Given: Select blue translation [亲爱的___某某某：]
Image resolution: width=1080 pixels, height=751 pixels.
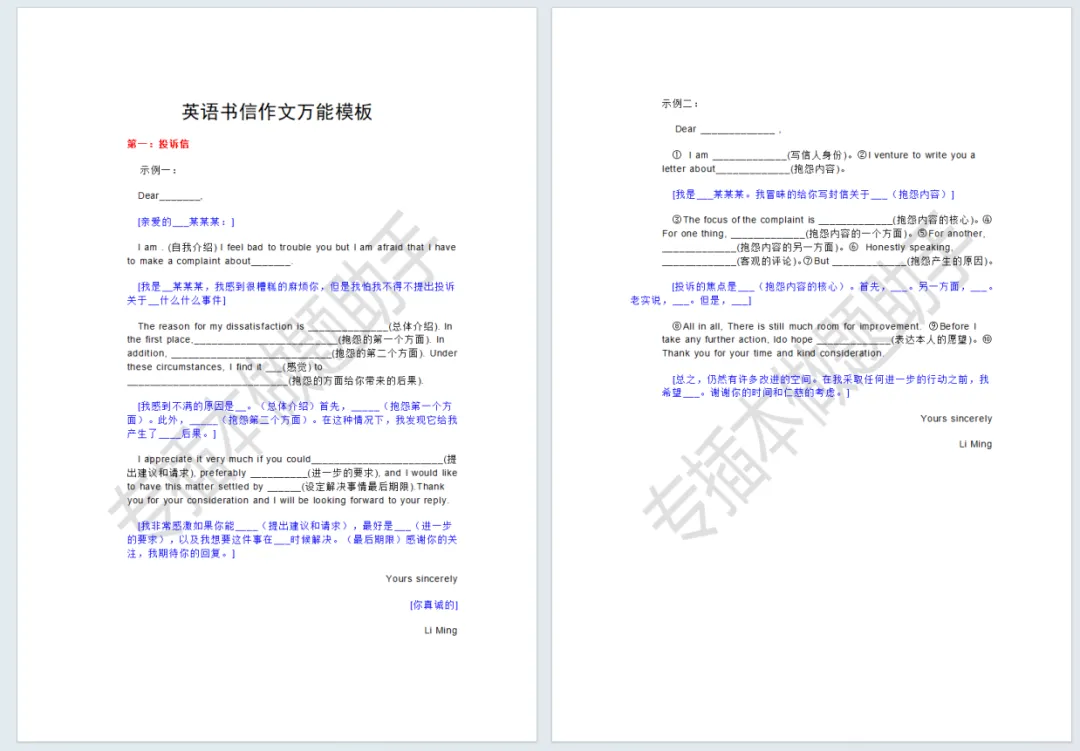Looking at the screenshot, I should pos(186,222).
